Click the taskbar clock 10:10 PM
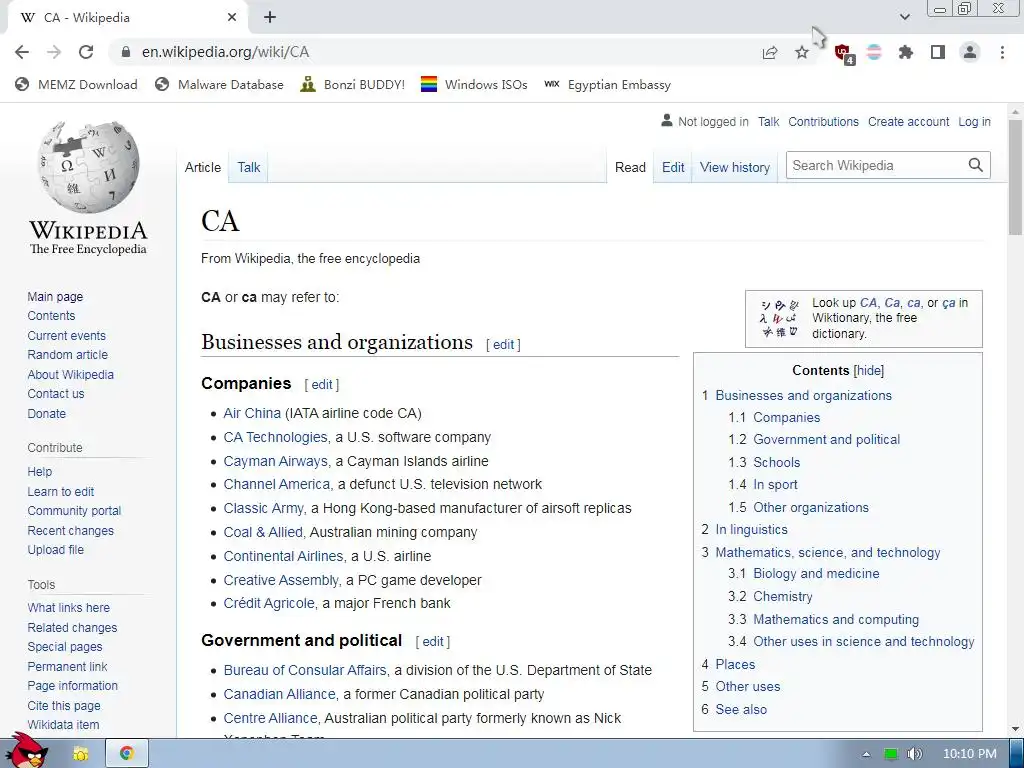Image resolution: width=1024 pixels, height=768 pixels. point(970,754)
